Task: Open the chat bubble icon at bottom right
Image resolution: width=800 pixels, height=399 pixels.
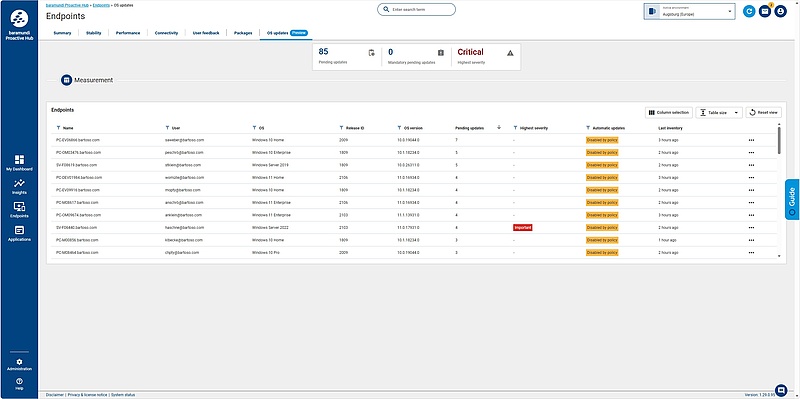Action: coord(781,390)
